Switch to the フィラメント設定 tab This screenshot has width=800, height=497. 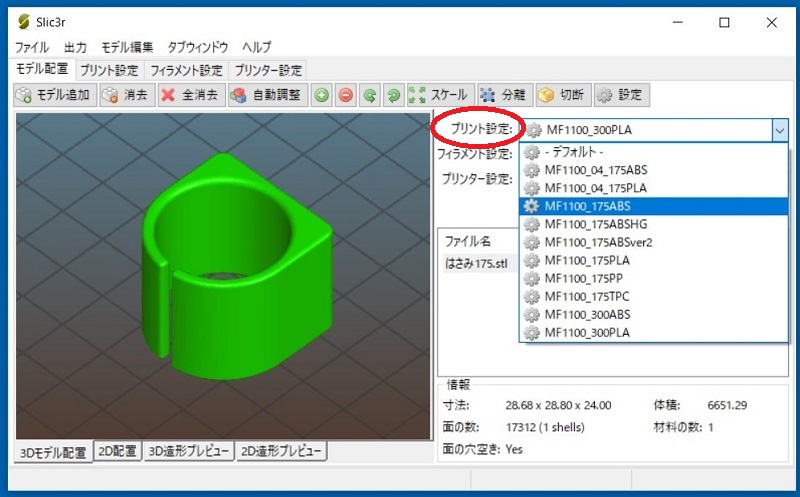coord(186,70)
